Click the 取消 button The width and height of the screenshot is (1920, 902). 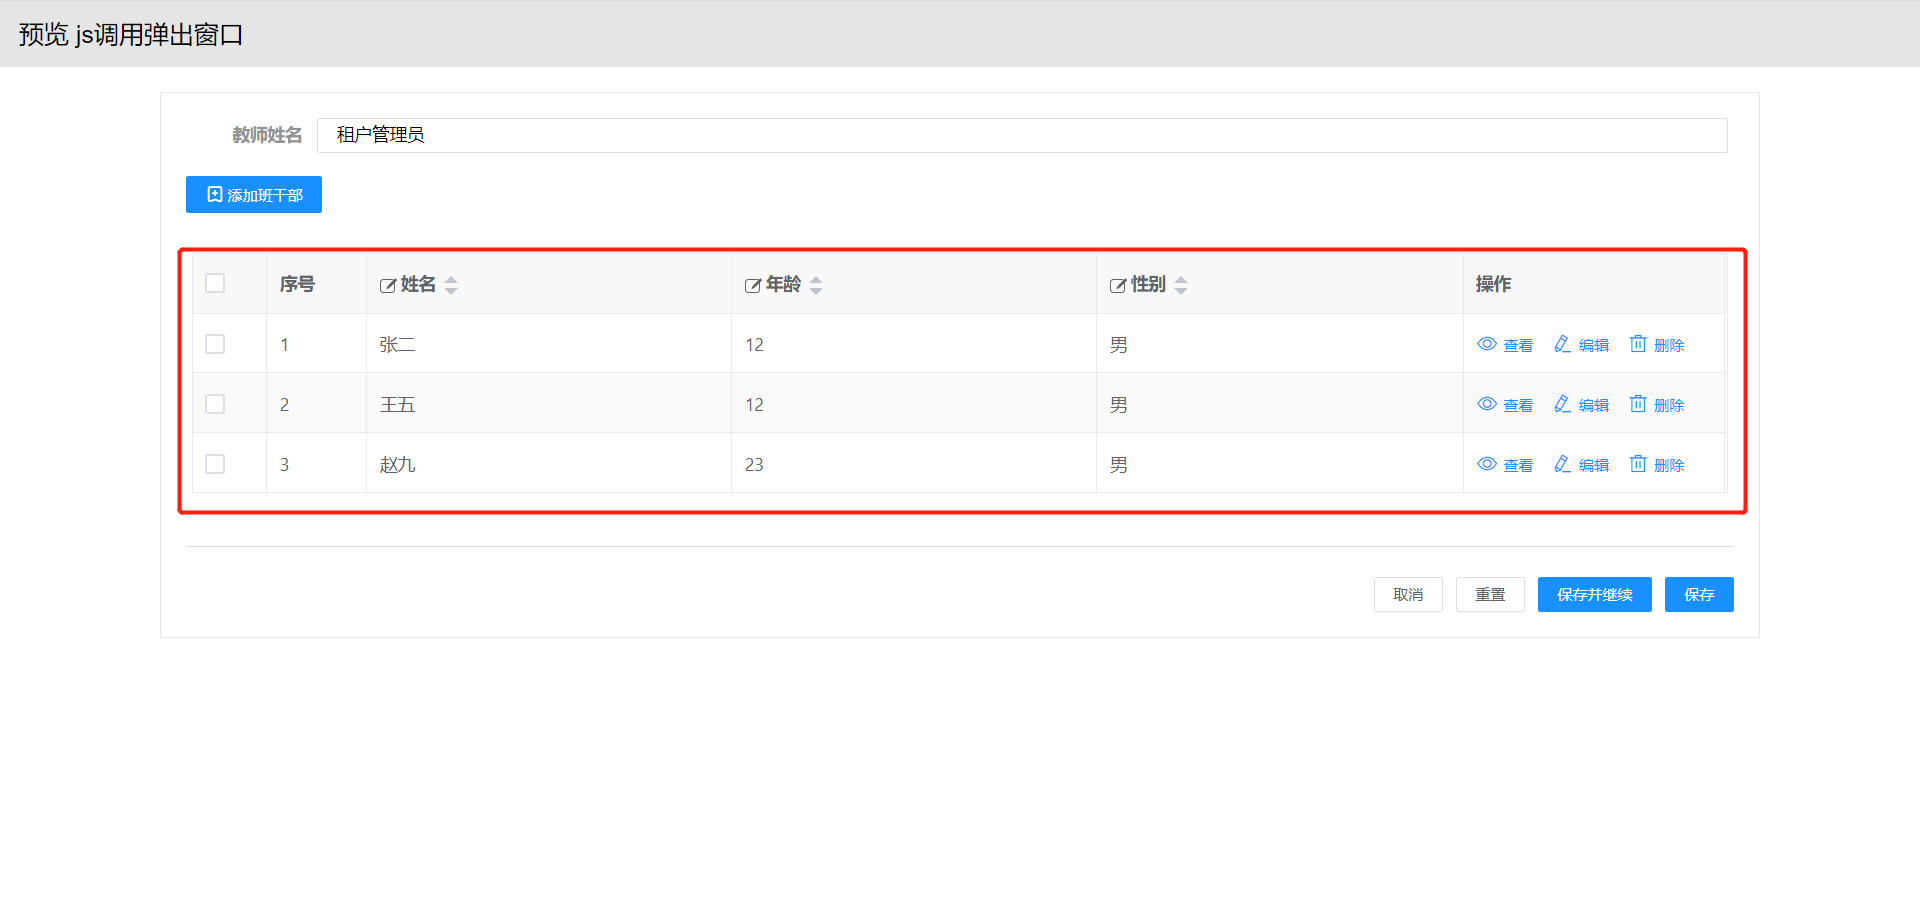click(1408, 594)
